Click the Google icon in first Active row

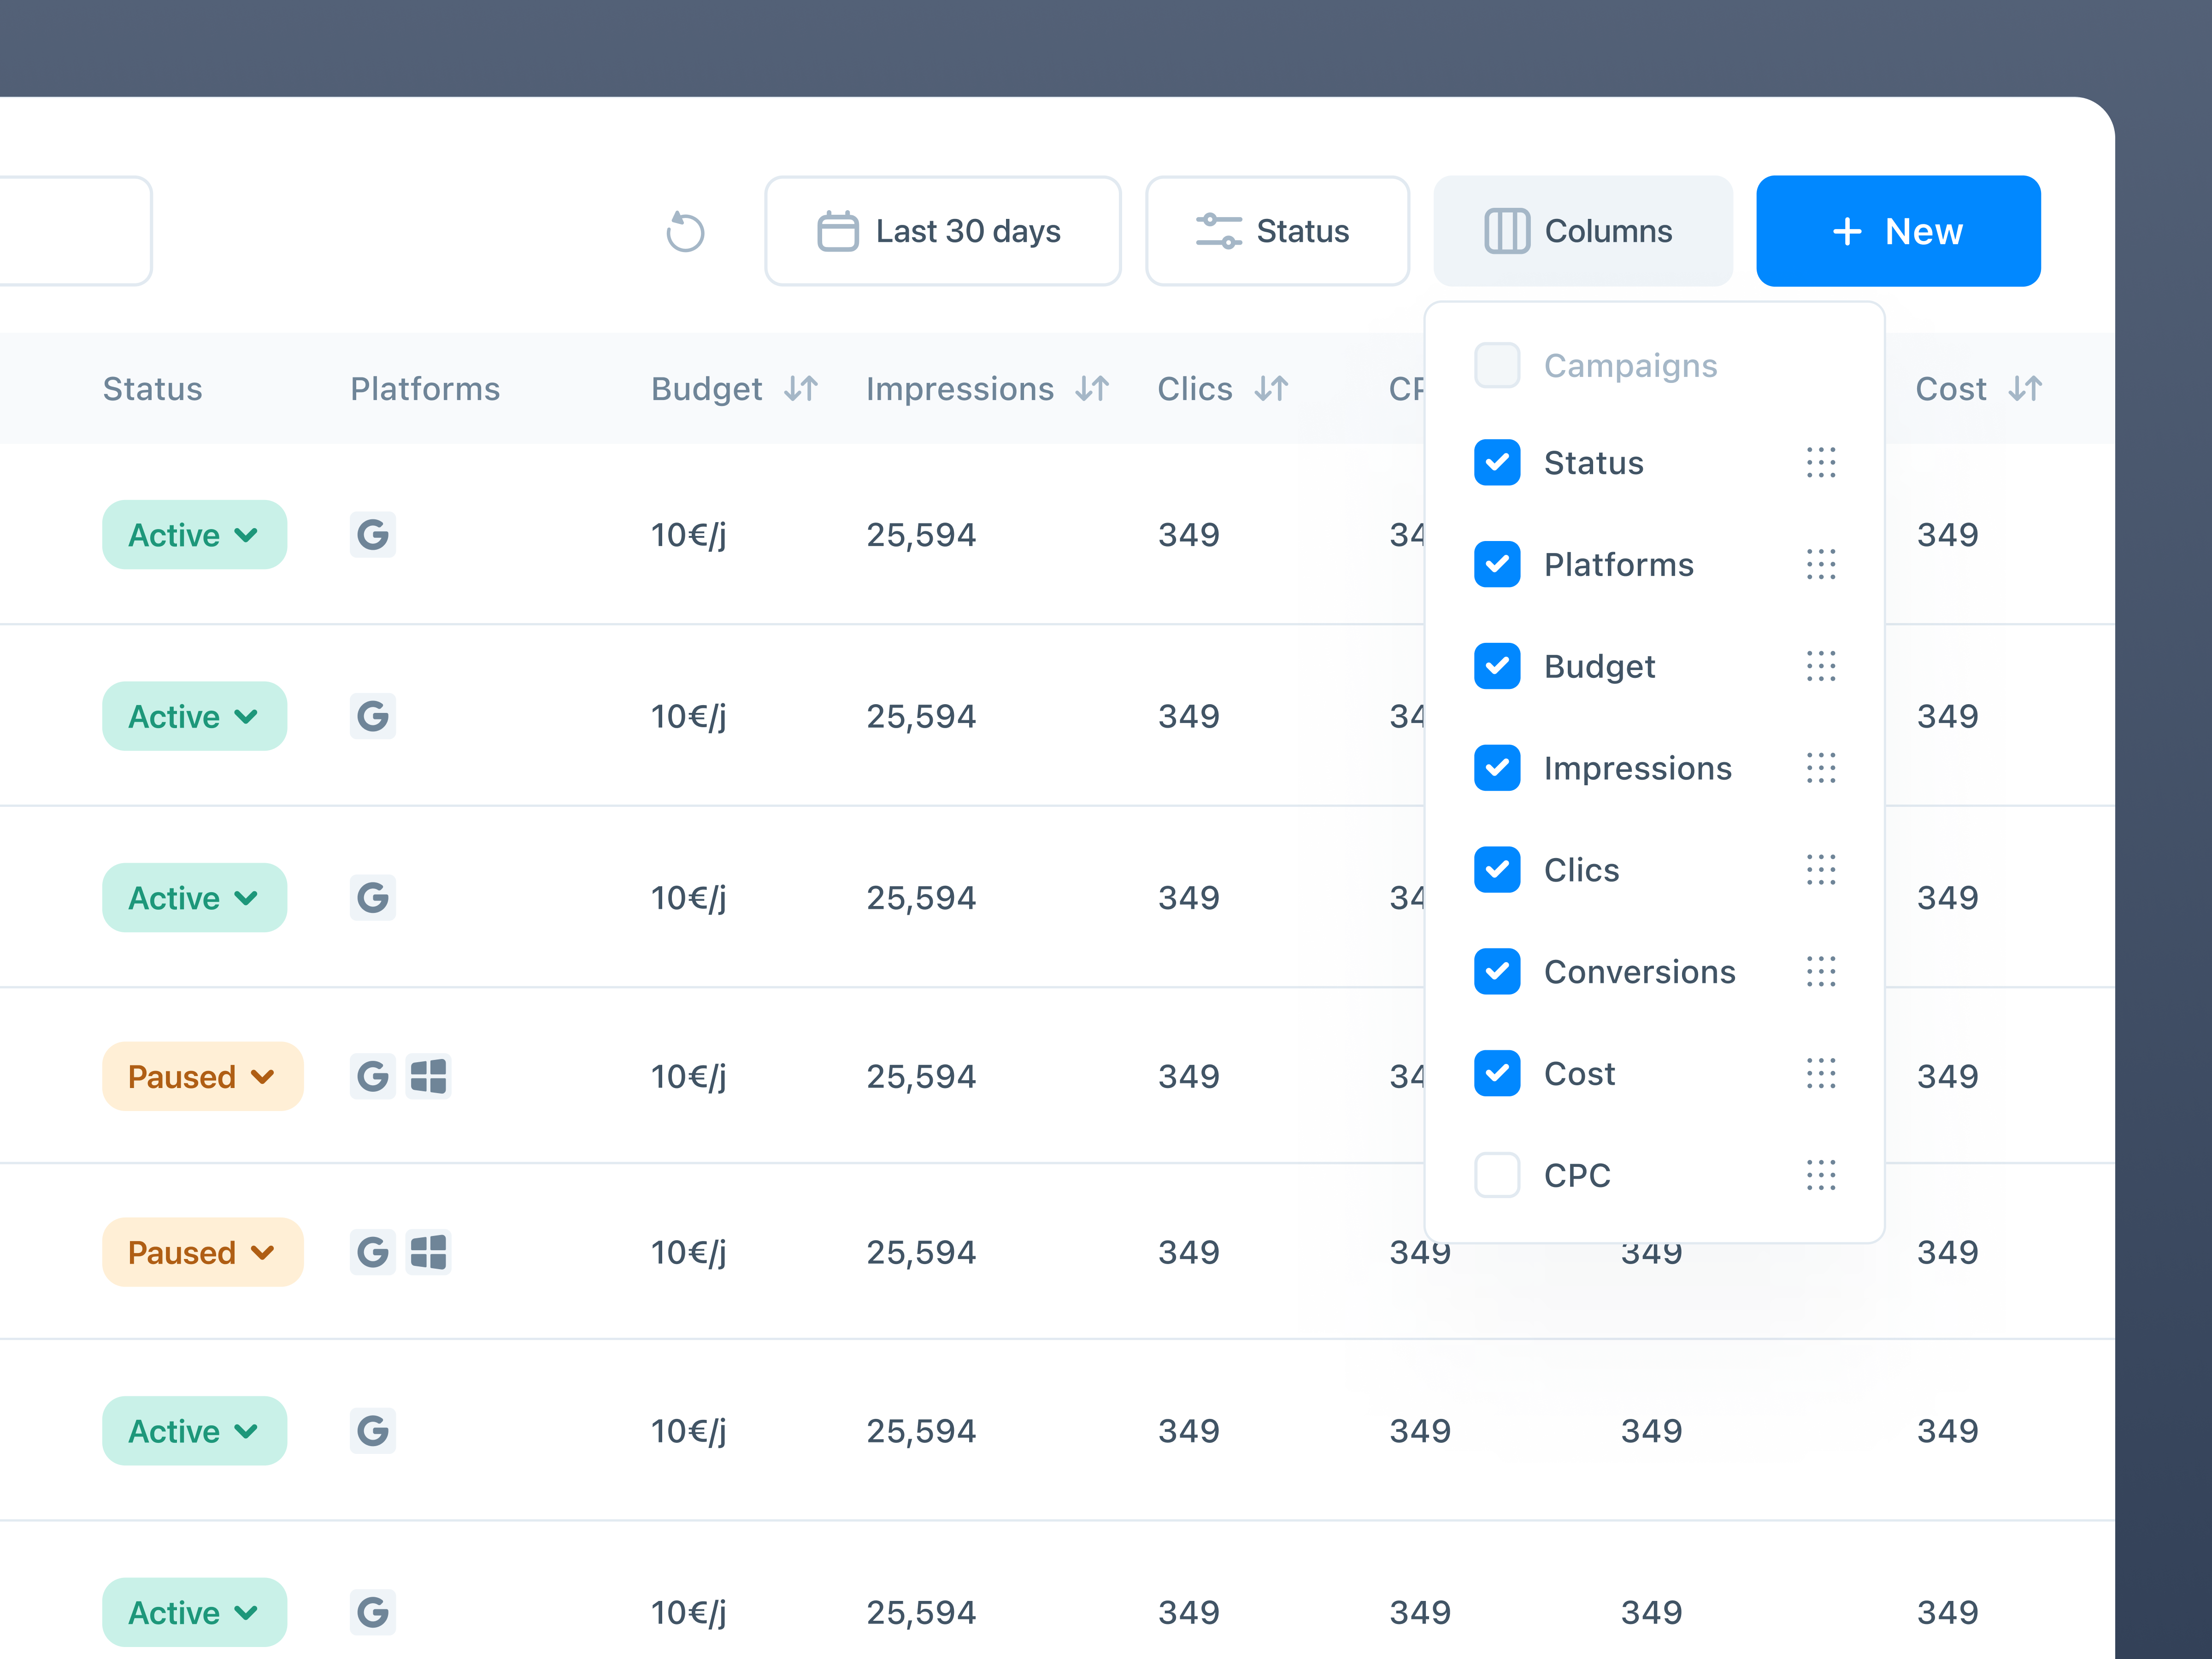coord(372,535)
